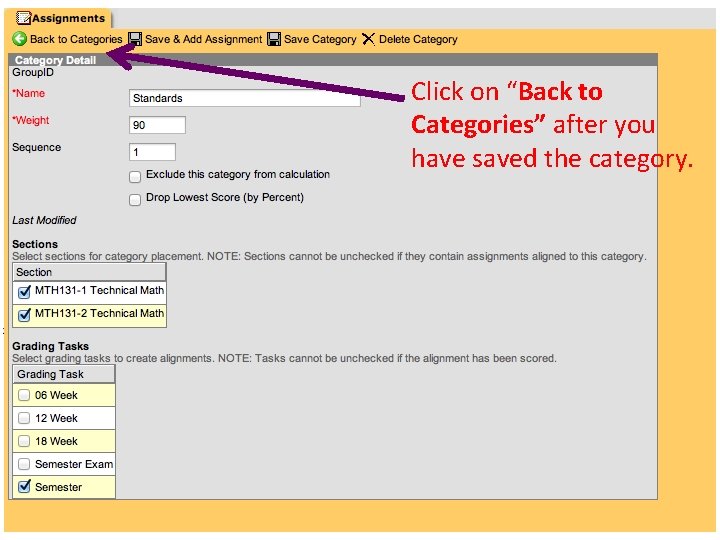
Task: Uncheck the Semester grading task
Action: pyautogui.click(x=24, y=486)
